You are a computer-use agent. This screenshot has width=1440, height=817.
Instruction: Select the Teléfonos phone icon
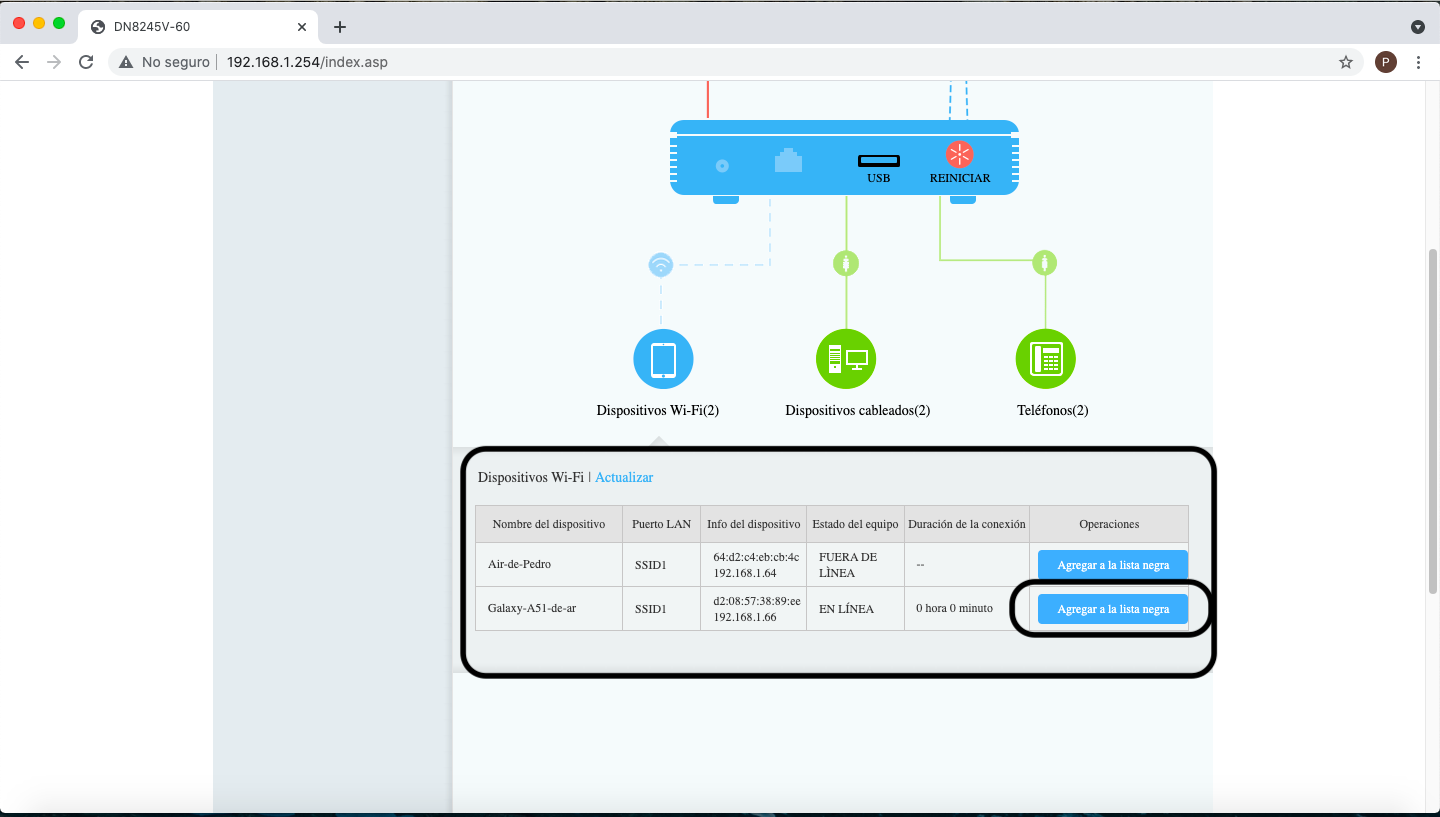(x=1045, y=359)
